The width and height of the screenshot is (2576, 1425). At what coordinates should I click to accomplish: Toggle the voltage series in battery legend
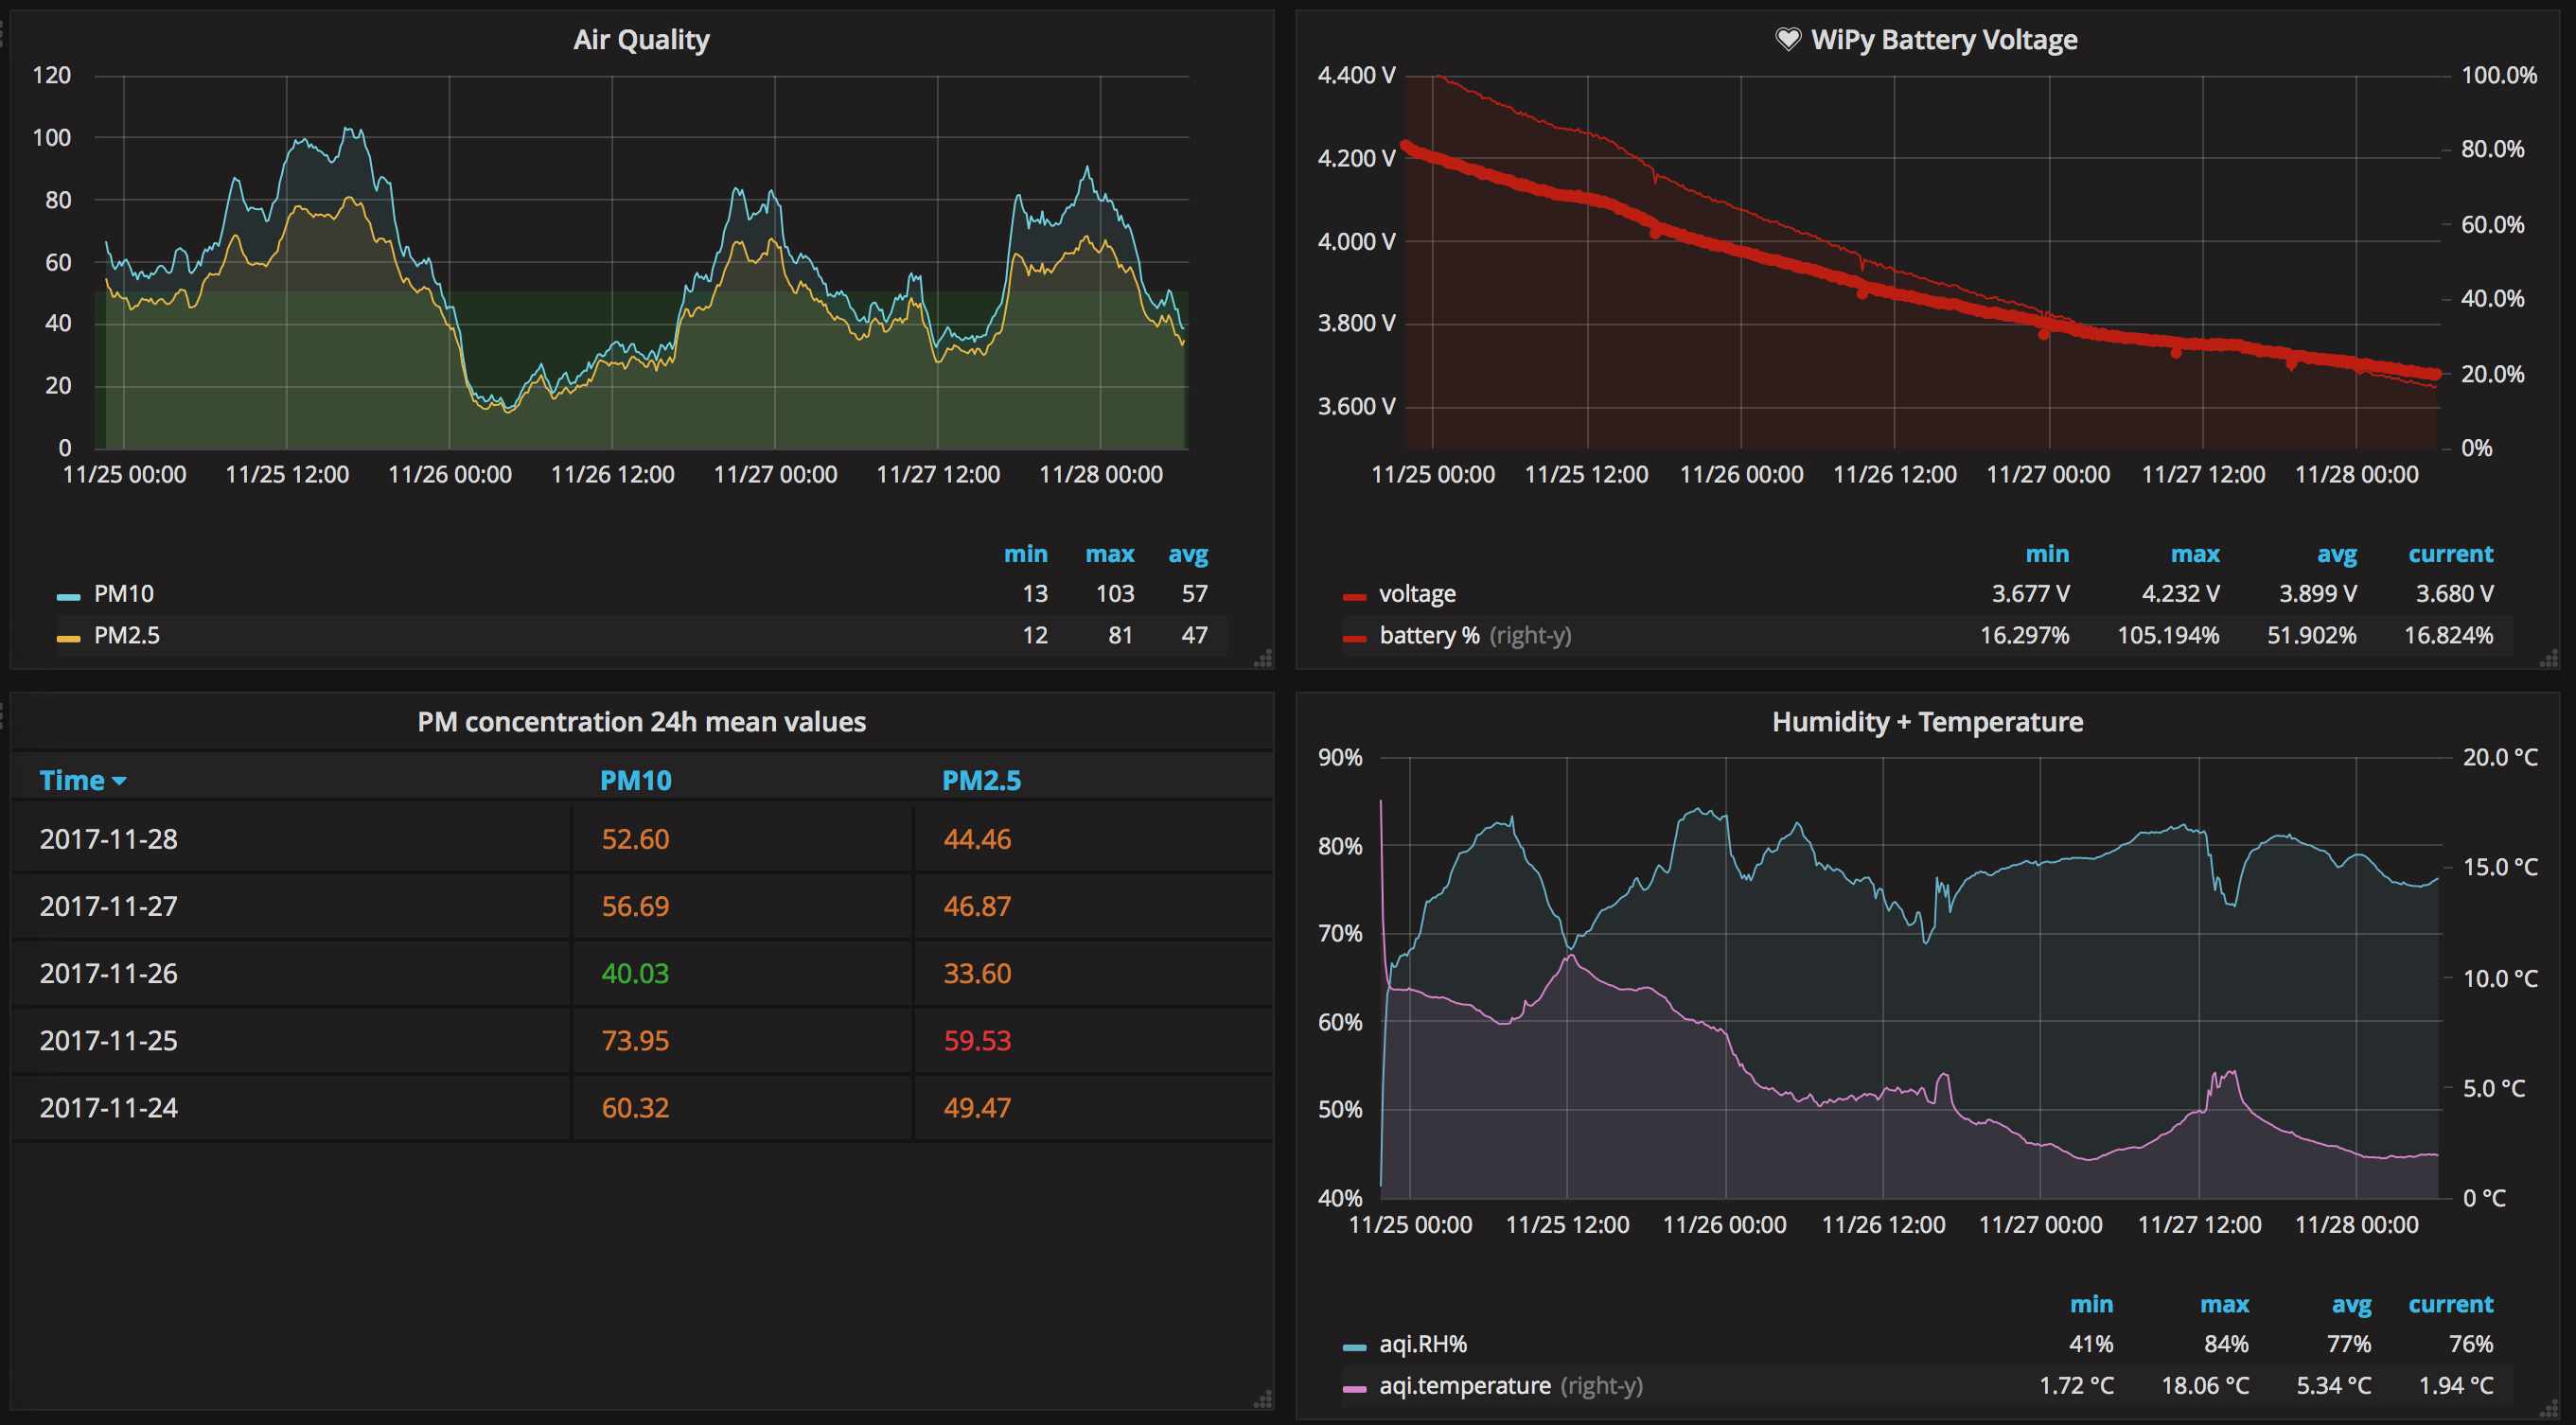click(x=1417, y=594)
